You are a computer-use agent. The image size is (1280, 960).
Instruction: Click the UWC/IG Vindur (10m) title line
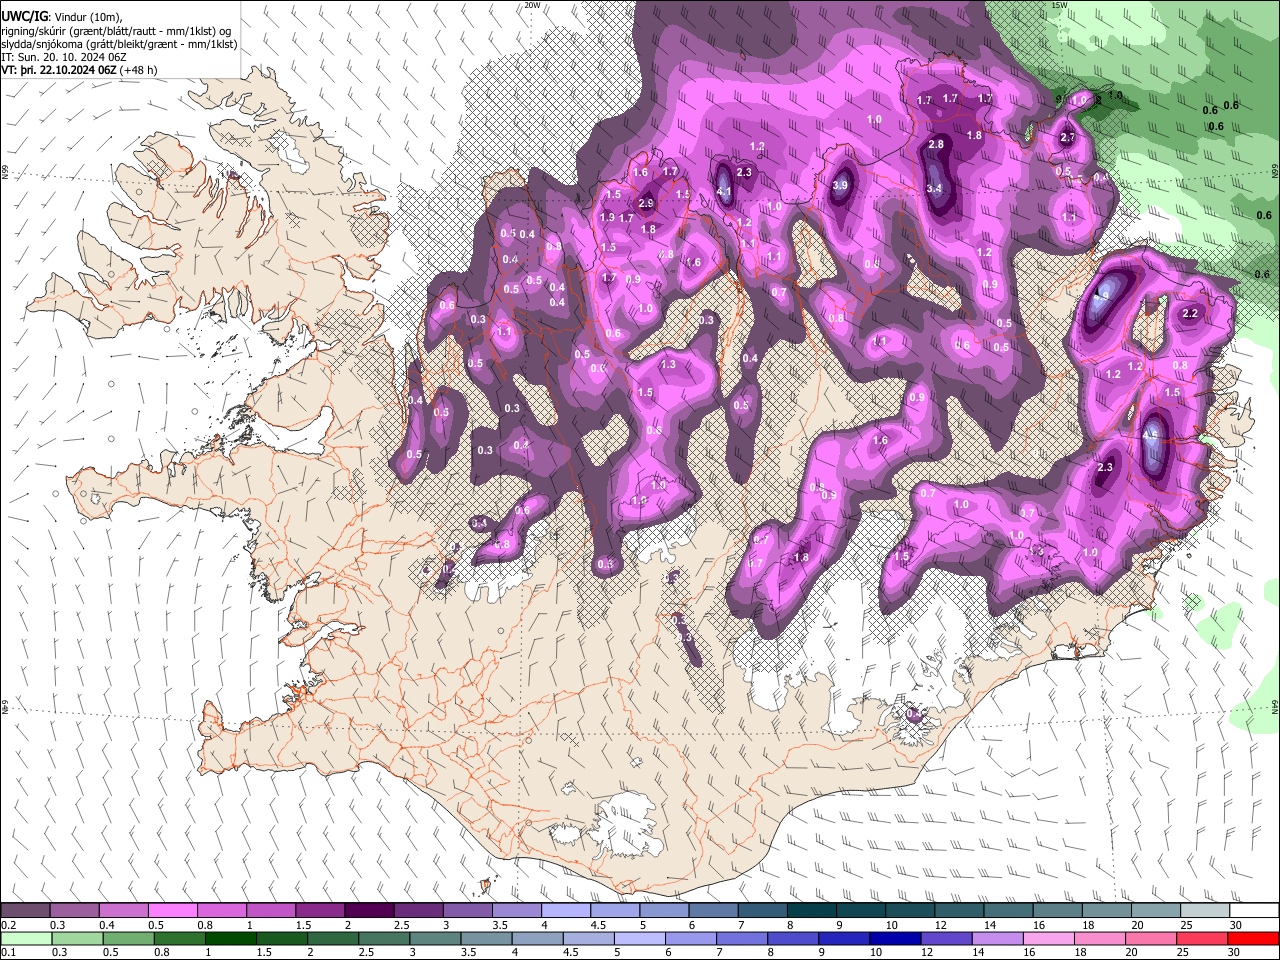pyautogui.click(x=61, y=17)
